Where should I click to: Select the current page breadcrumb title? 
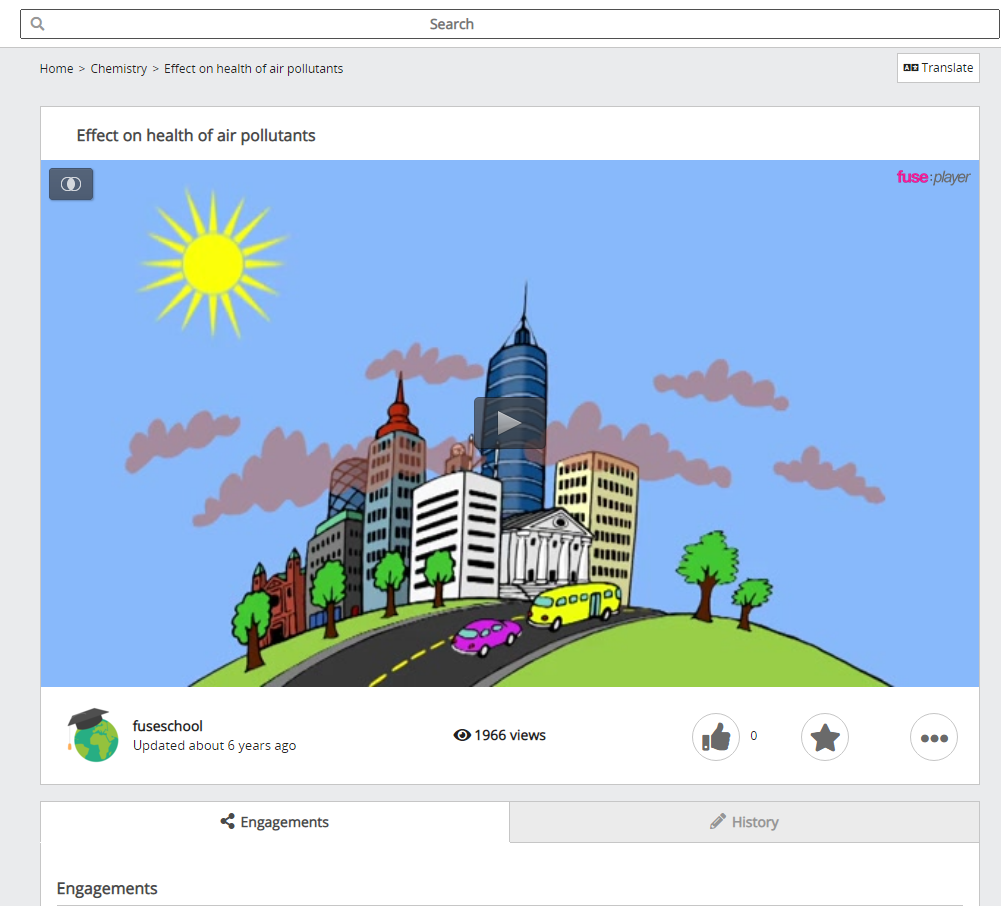point(253,68)
